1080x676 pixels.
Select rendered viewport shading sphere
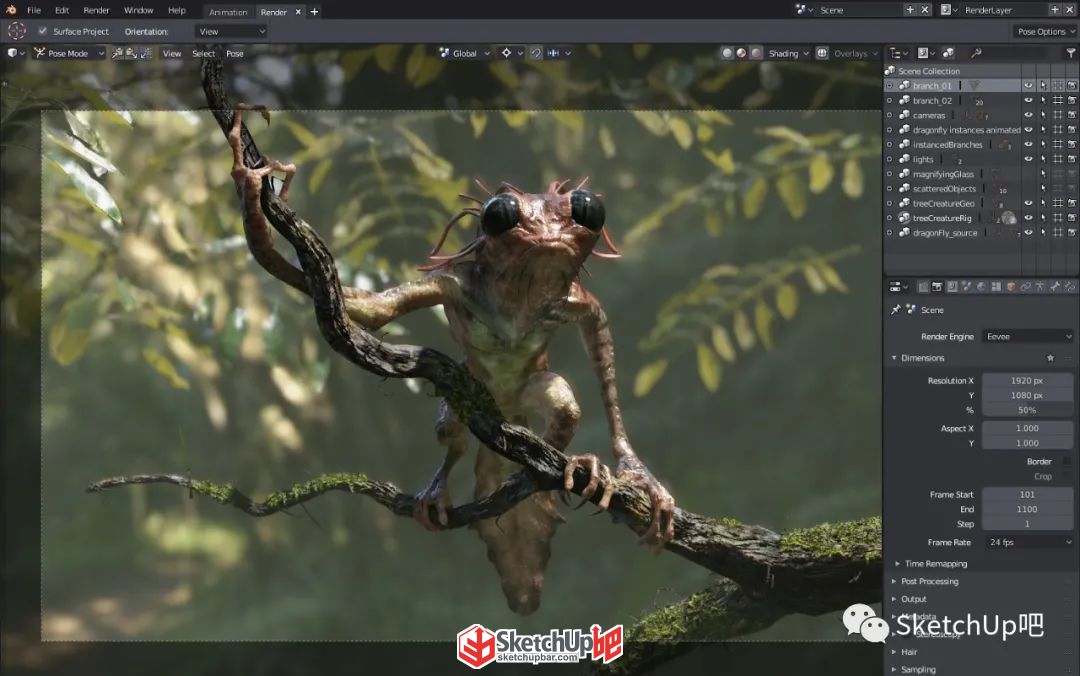coord(756,53)
